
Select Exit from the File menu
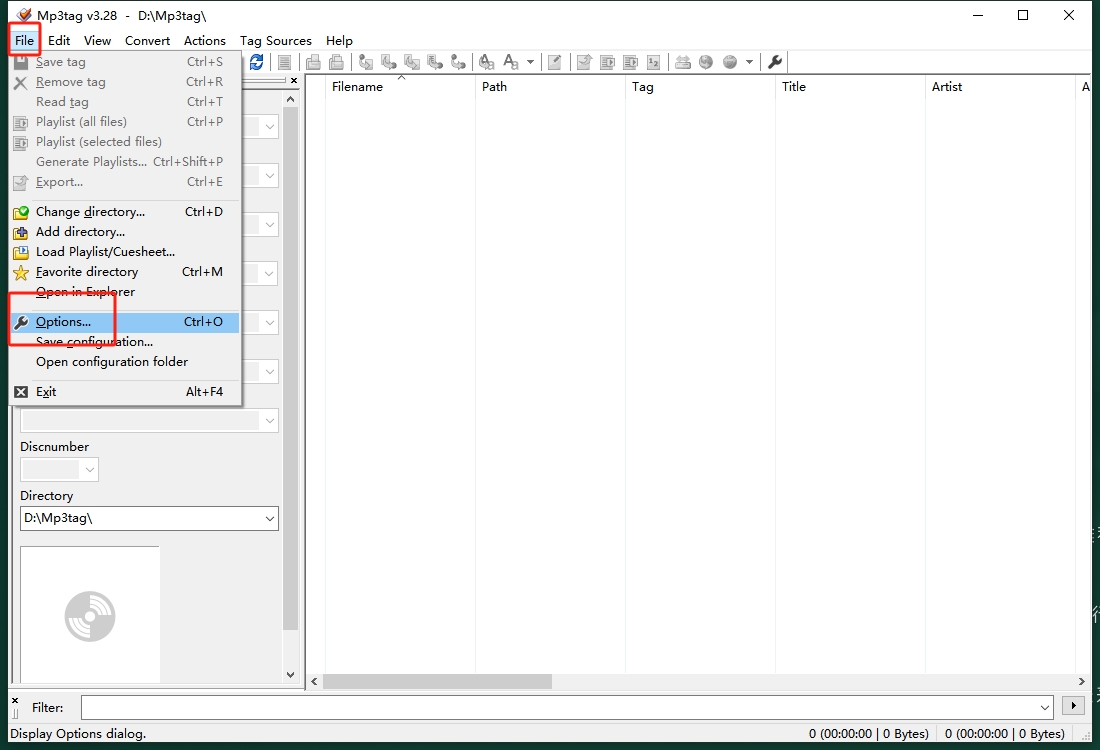point(126,391)
